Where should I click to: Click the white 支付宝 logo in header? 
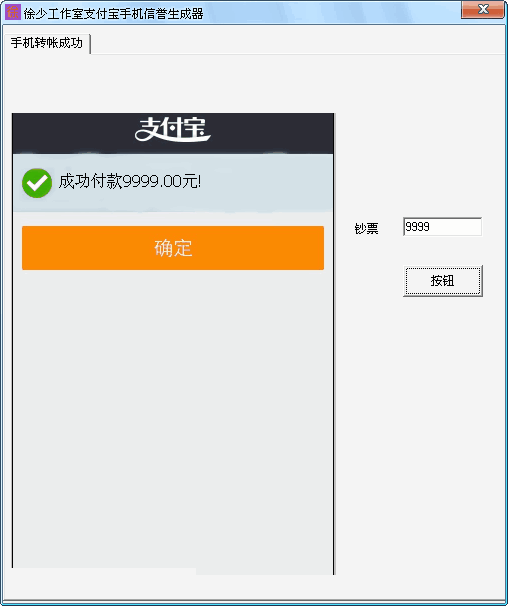[172, 129]
